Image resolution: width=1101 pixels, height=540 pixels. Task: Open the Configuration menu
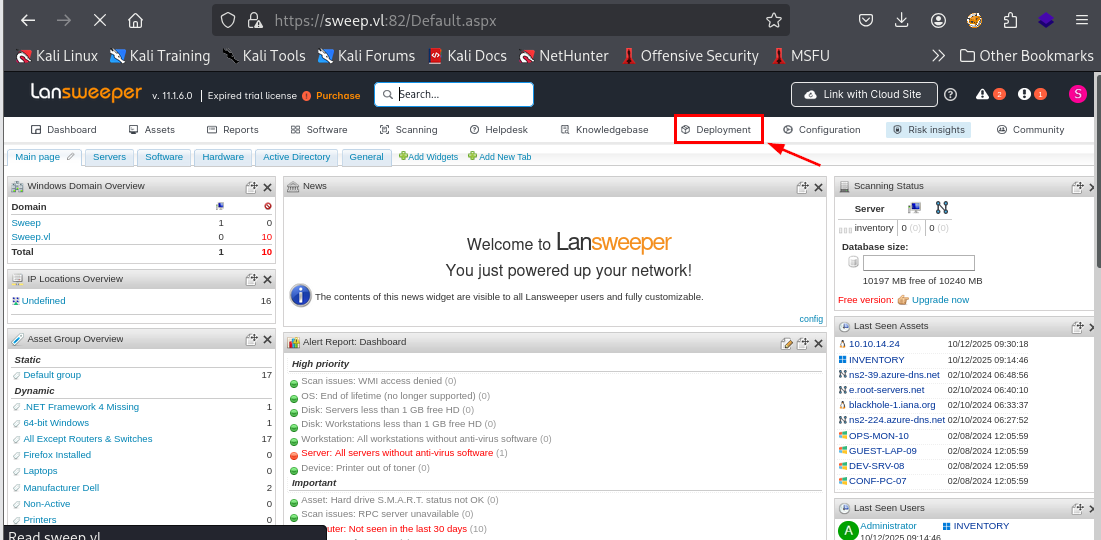tap(822, 130)
